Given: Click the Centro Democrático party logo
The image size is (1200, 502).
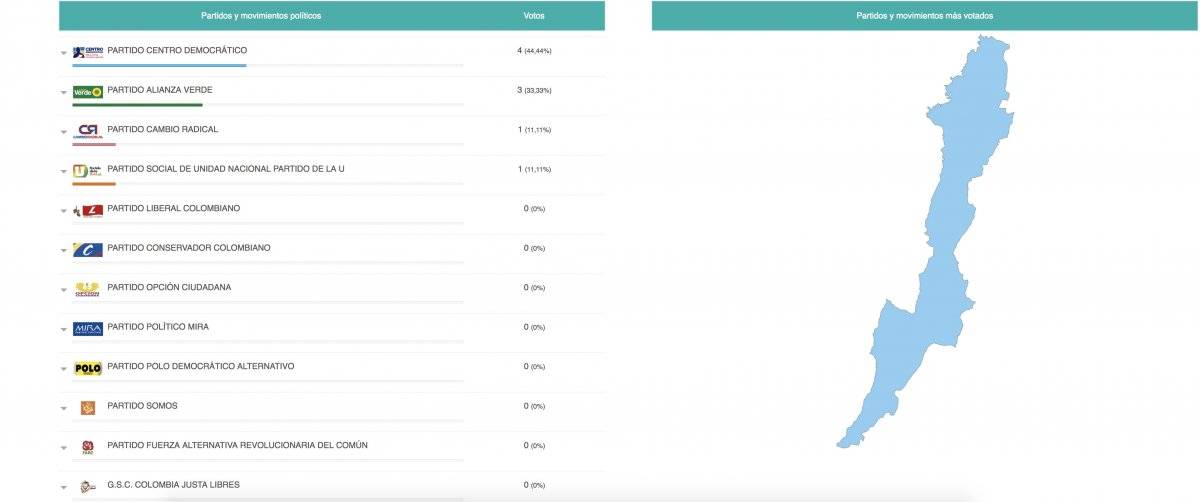Looking at the screenshot, I should point(88,51).
